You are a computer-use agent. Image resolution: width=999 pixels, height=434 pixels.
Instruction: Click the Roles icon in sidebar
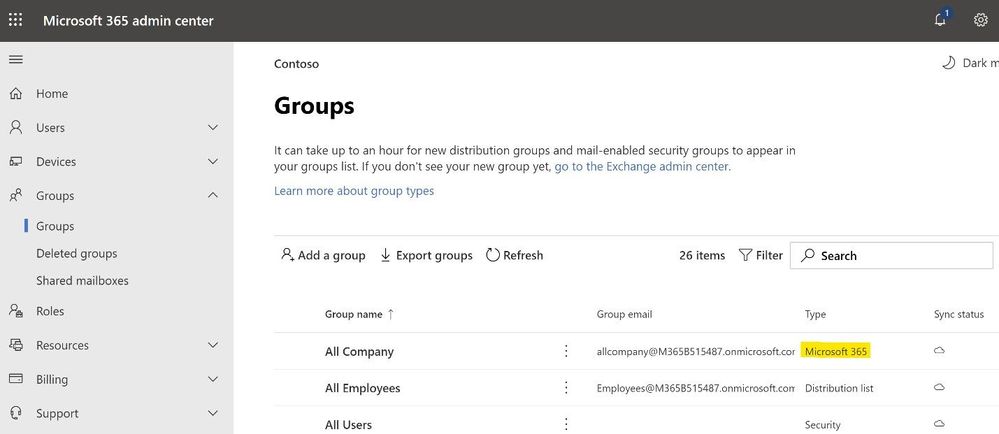point(16,311)
